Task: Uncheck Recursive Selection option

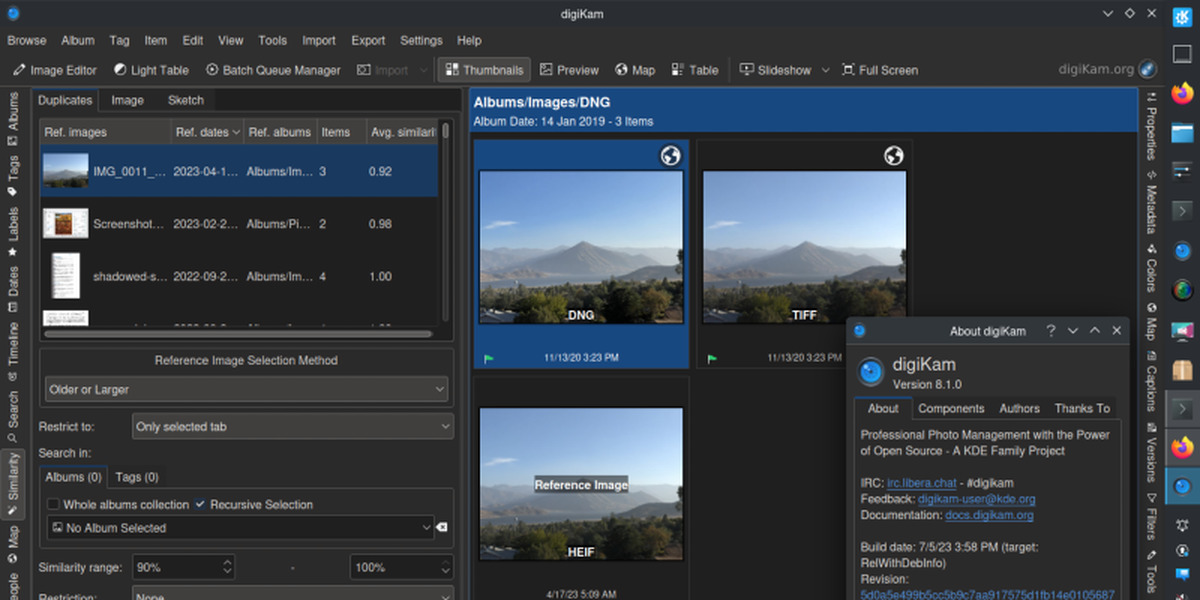Action: 201,505
